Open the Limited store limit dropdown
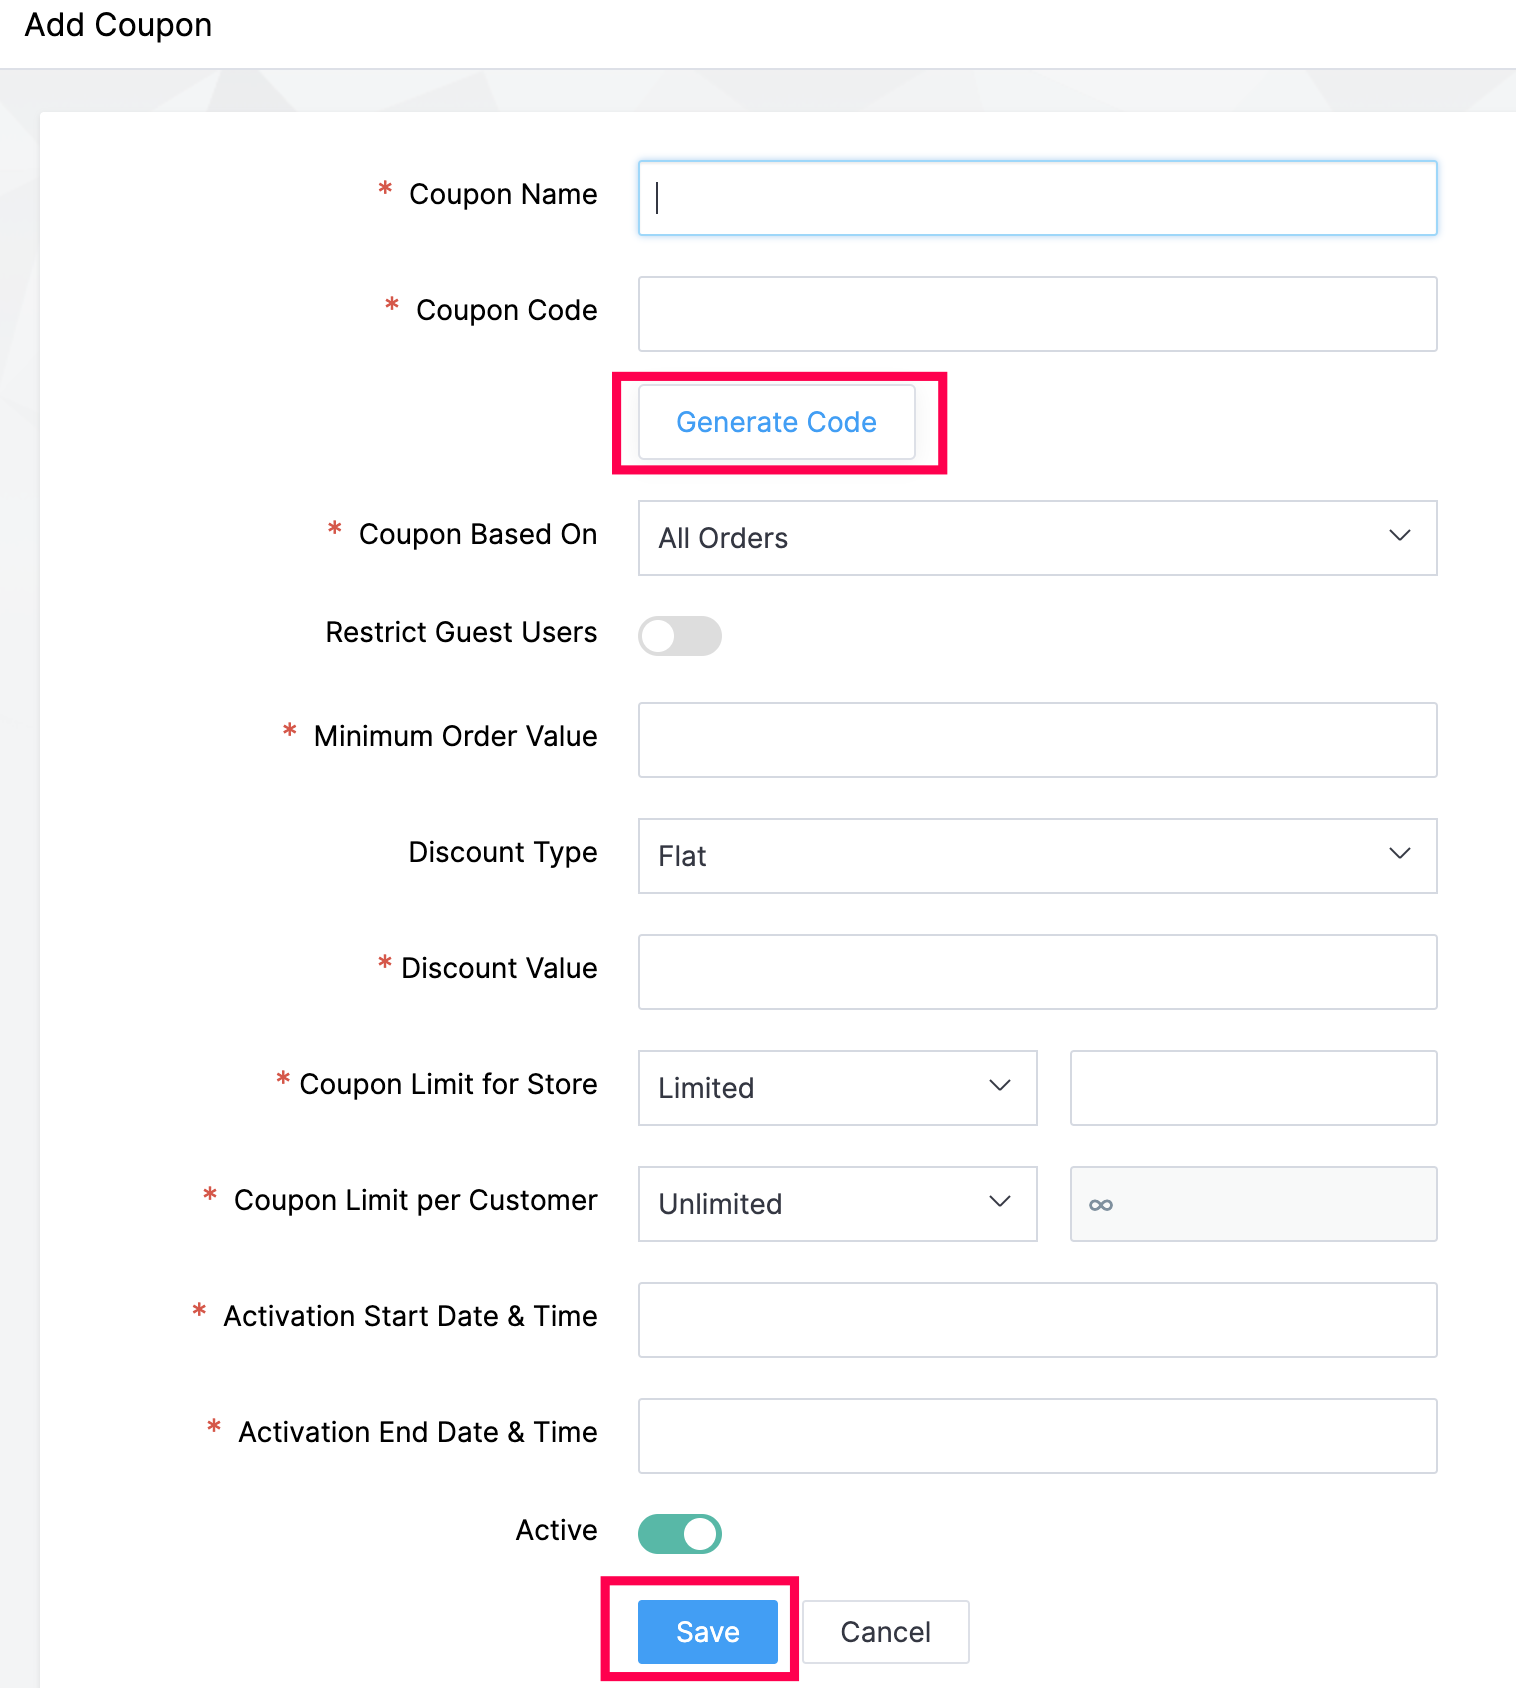The width and height of the screenshot is (1516, 1688). (x=838, y=1088)
